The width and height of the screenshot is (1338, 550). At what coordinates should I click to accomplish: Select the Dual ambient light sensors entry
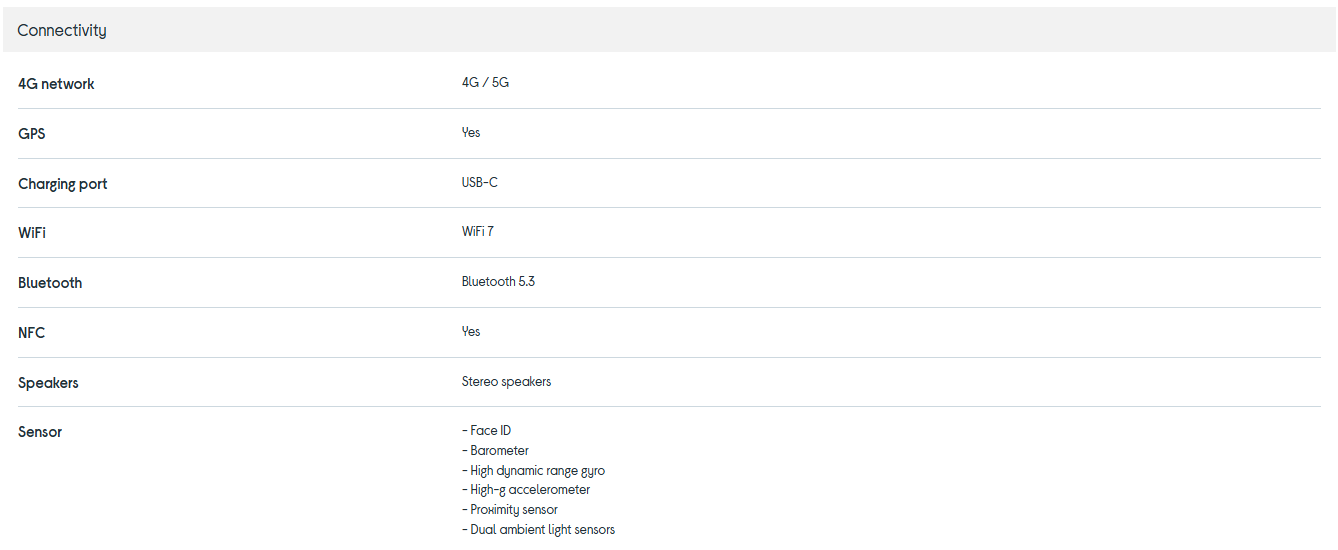tap(542, 530)
